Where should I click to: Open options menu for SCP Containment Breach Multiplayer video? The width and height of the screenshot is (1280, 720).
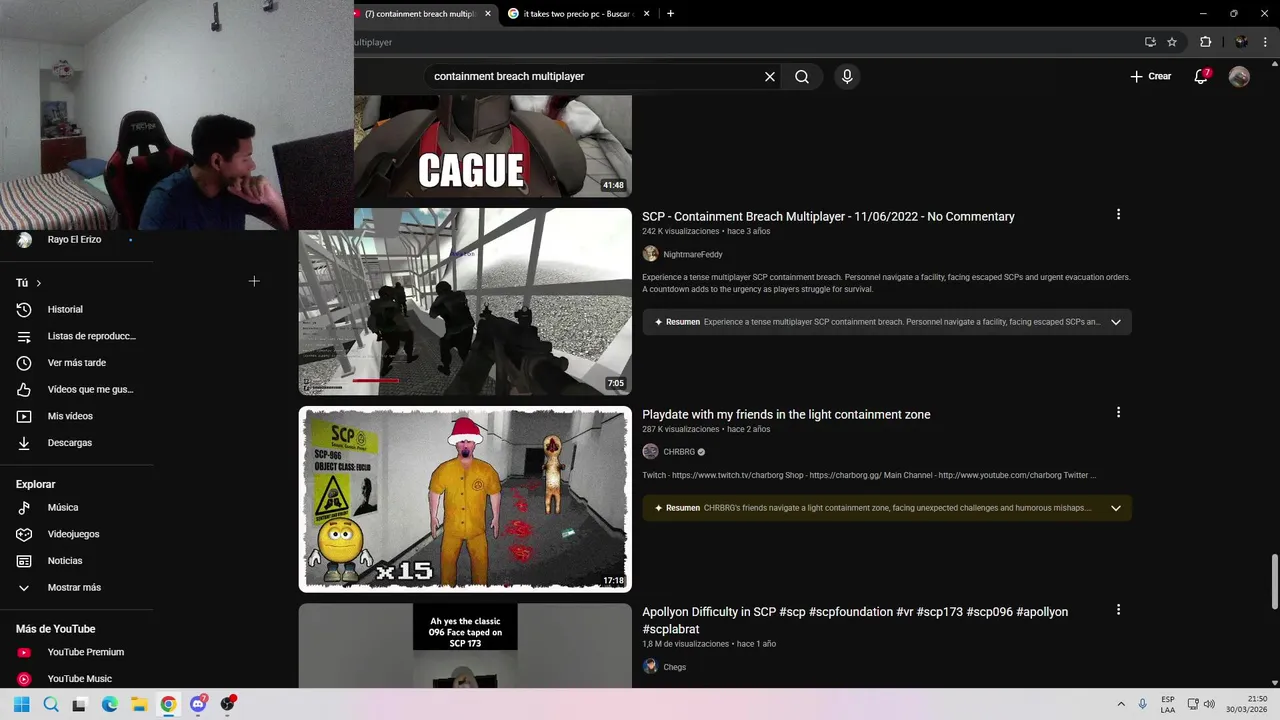tap(1118, 214)
